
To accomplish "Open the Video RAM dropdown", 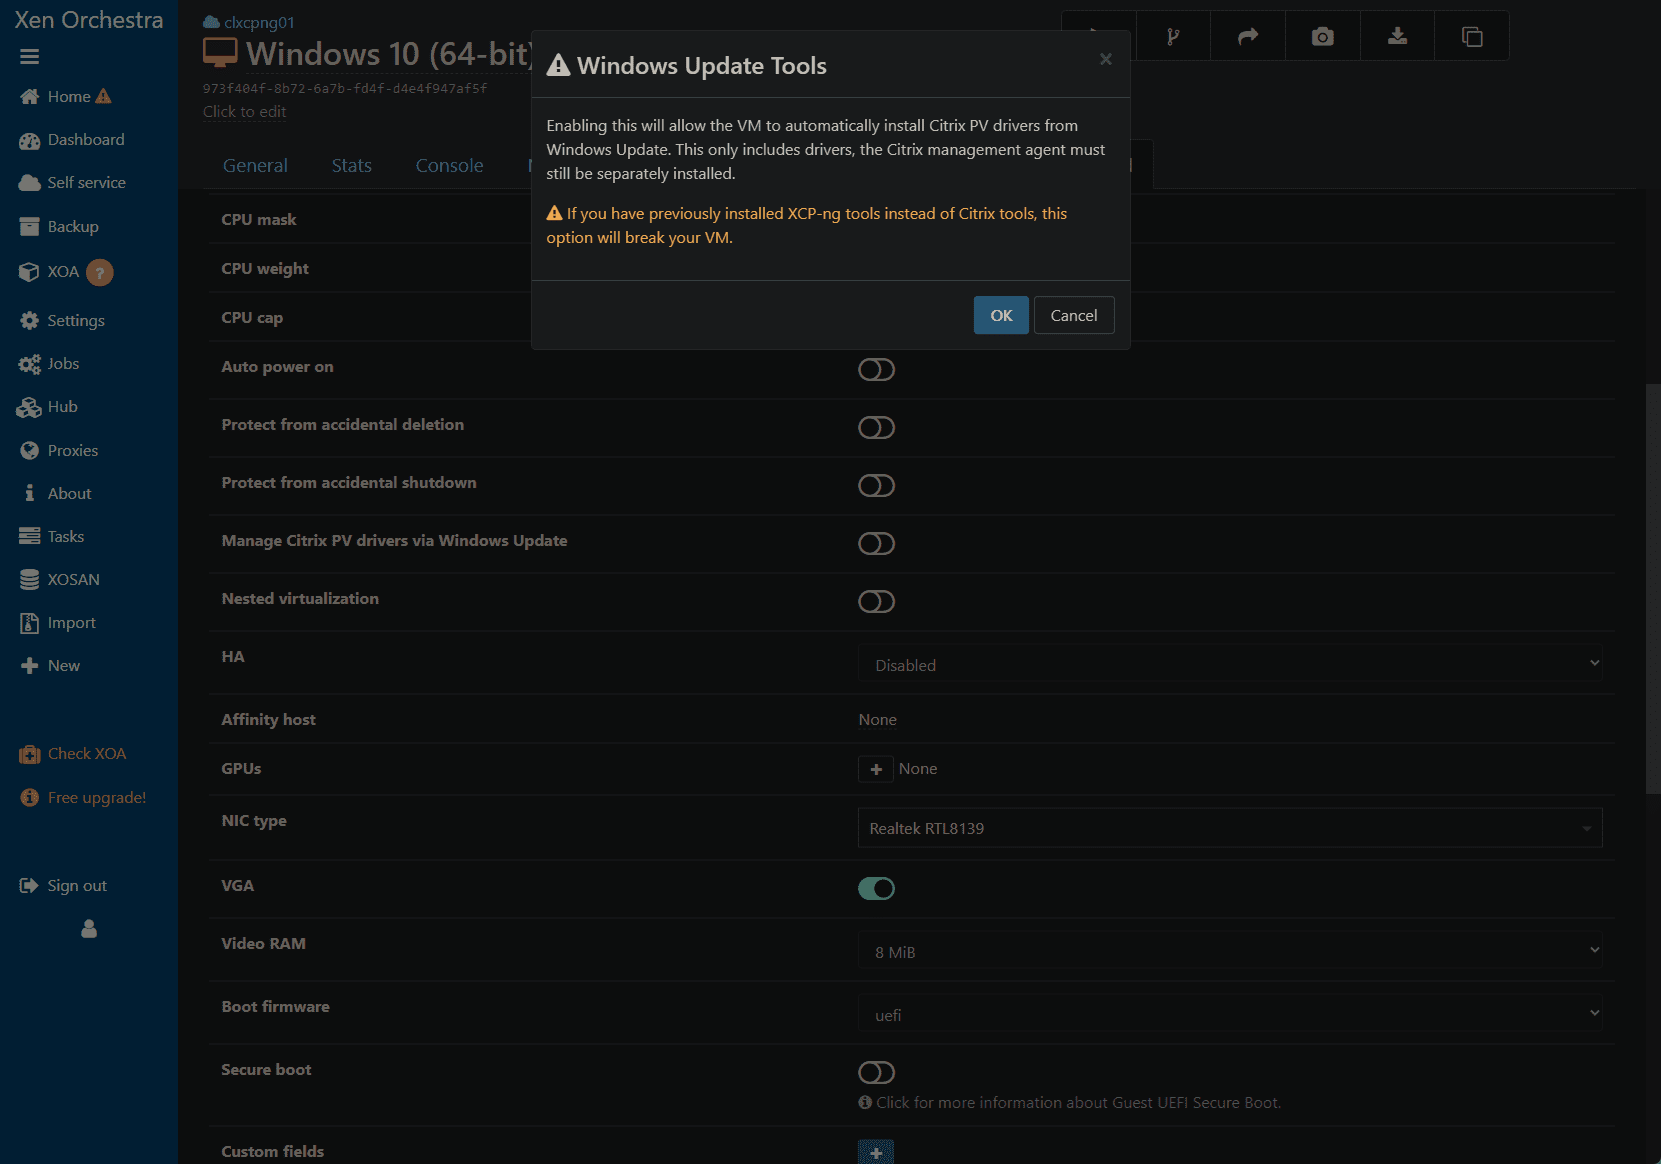I will (x=1230, y=951).
